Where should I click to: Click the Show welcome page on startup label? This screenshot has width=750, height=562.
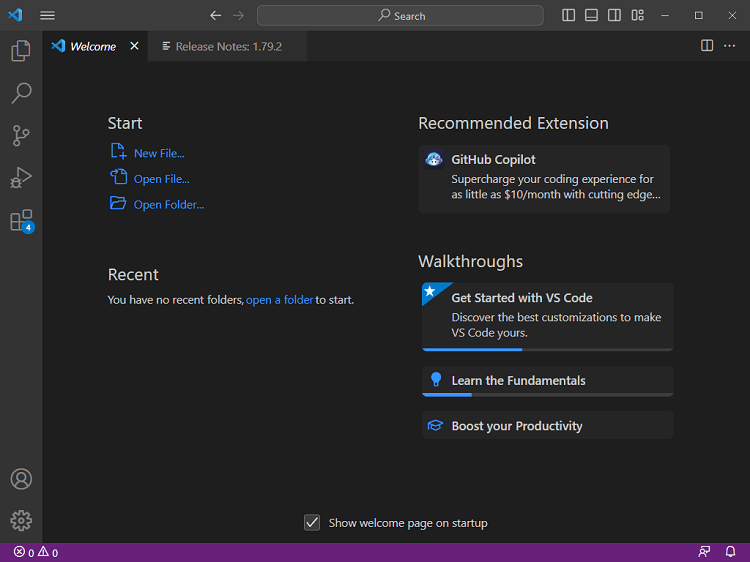408,523
